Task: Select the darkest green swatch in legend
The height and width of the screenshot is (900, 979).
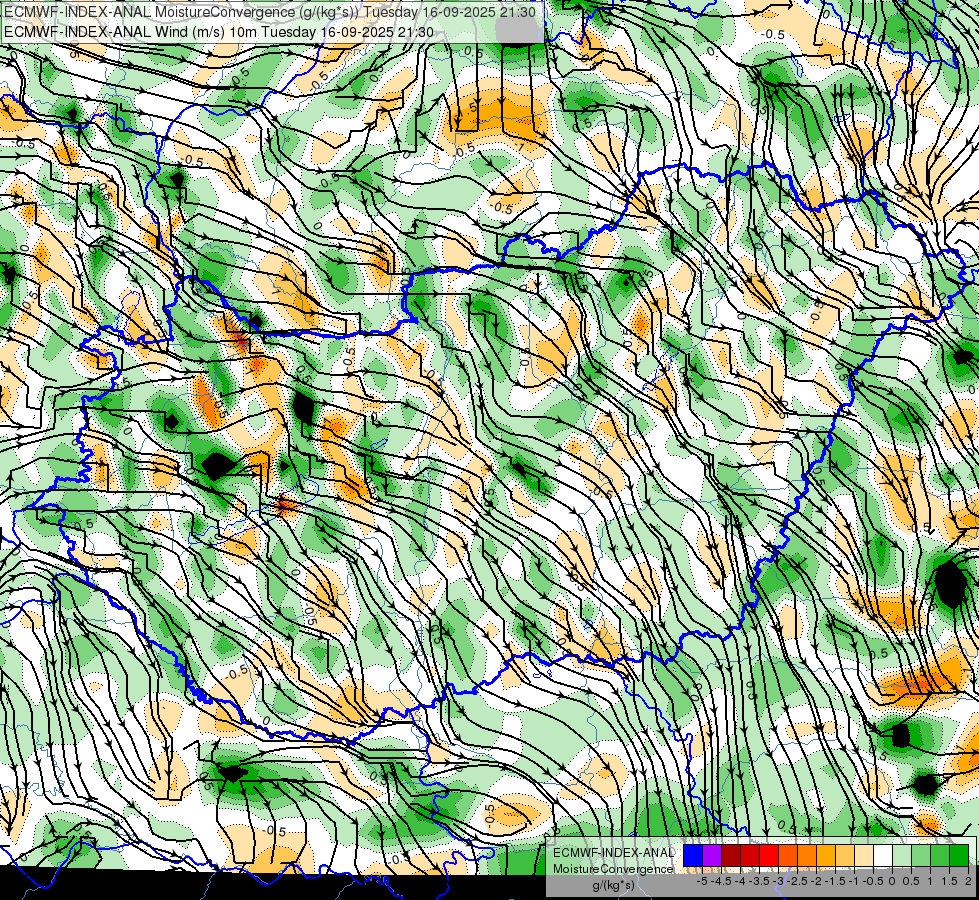Action: tap(960, 856)
